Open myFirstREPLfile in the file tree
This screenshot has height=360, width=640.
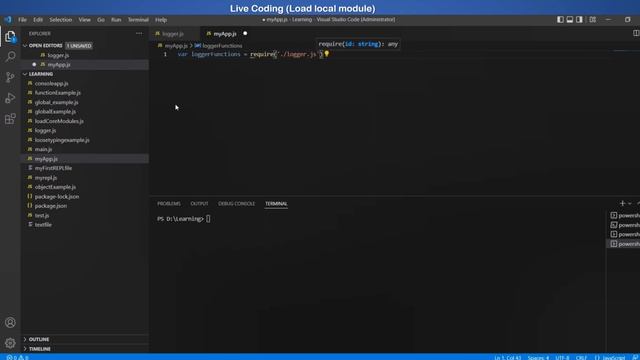[53, 168]
